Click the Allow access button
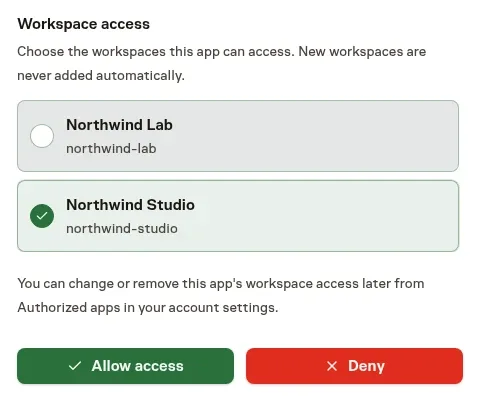480x415 pixels. tap(125, 366)
